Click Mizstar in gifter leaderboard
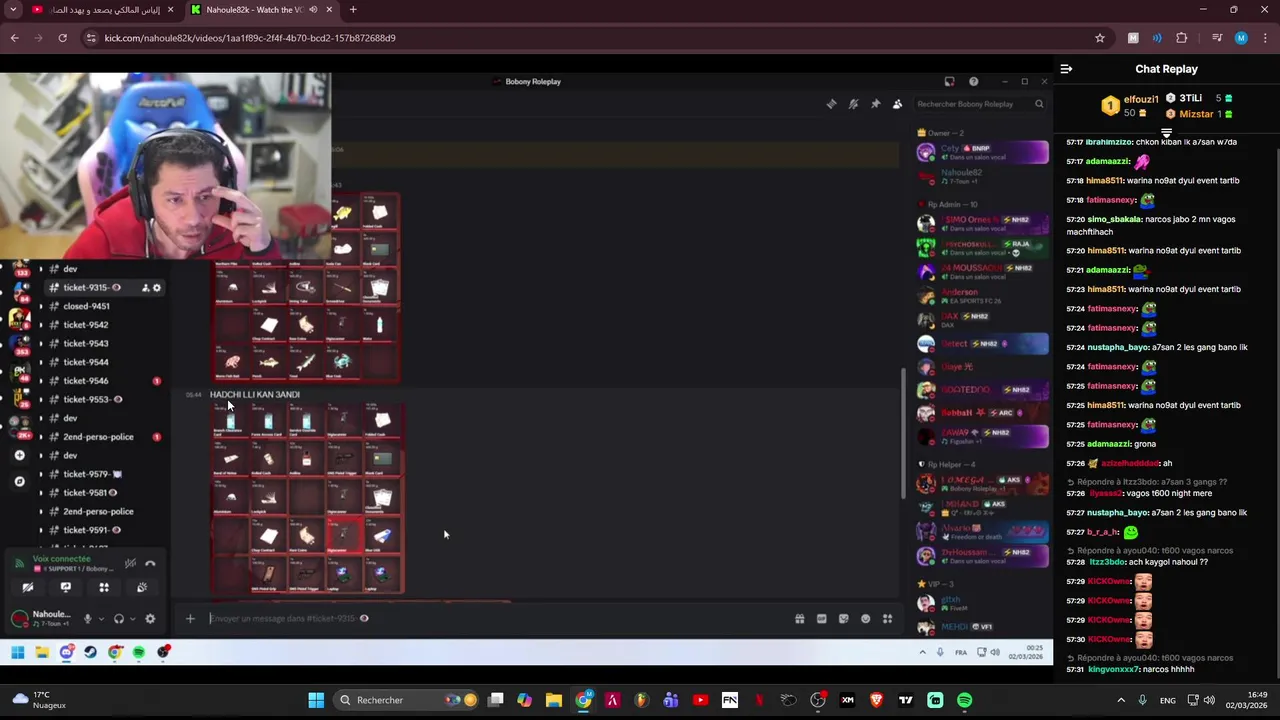 (x=1196, y=114)
